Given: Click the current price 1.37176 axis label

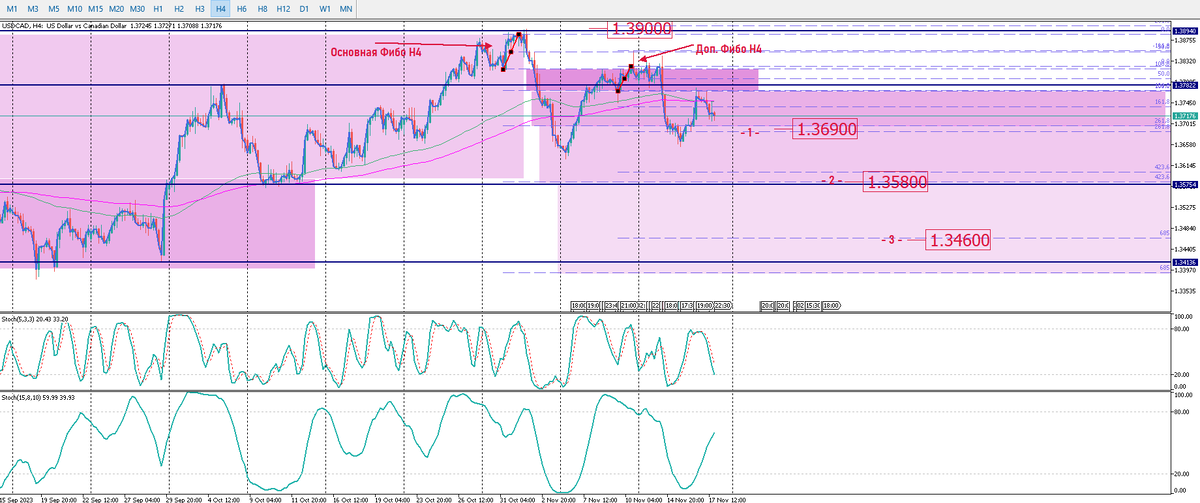Looking at the screenshot, I should (x=1185, y=116).
